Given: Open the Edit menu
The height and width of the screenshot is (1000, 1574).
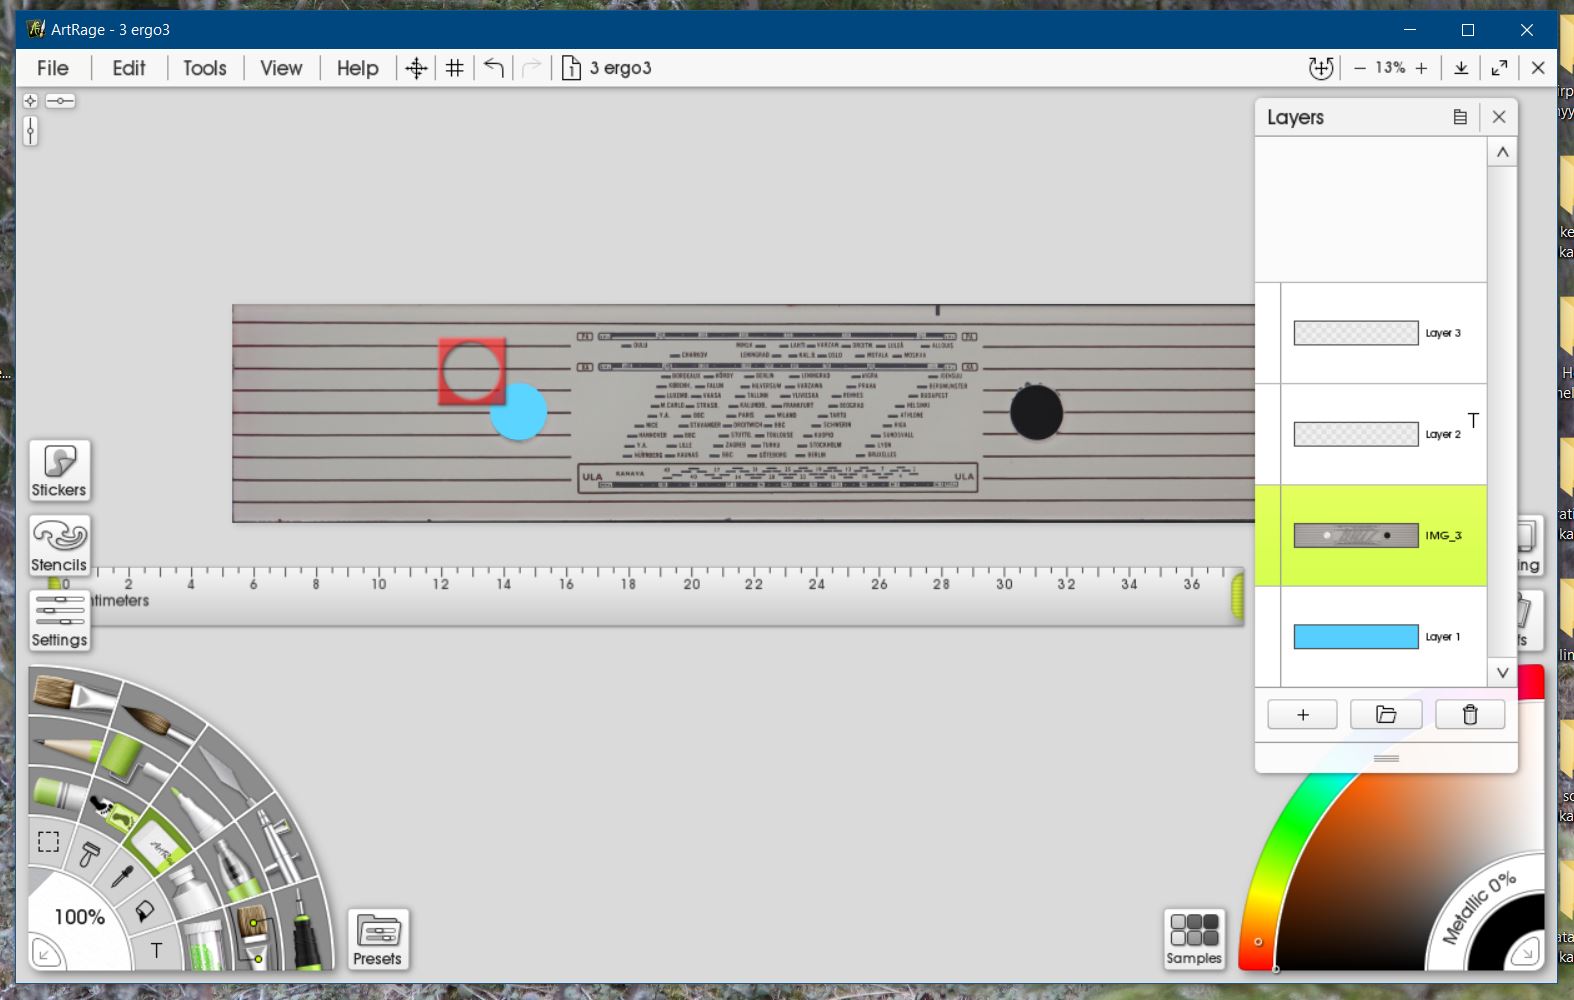Looking at the screenshot, I should [x=129, y=68].
